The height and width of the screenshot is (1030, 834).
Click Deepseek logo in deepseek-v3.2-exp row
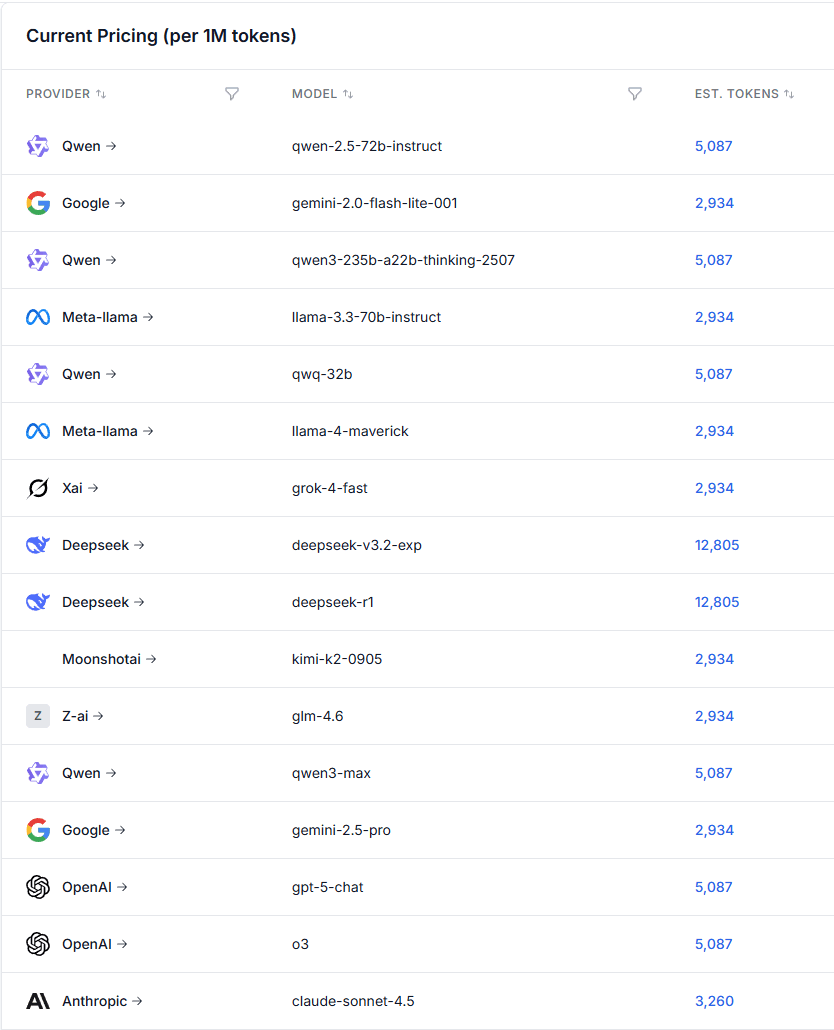click(x=38, y=545)
